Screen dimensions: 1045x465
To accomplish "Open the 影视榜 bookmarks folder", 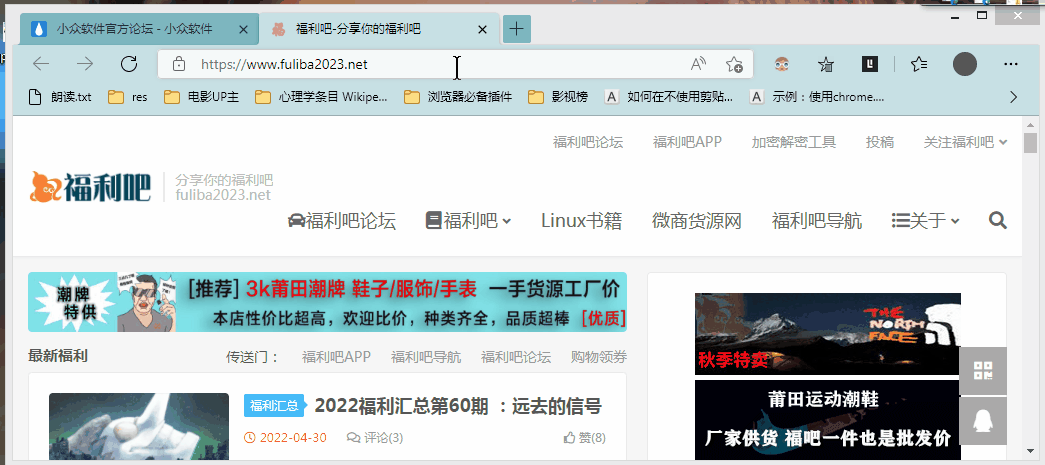I will click(558, 97).
